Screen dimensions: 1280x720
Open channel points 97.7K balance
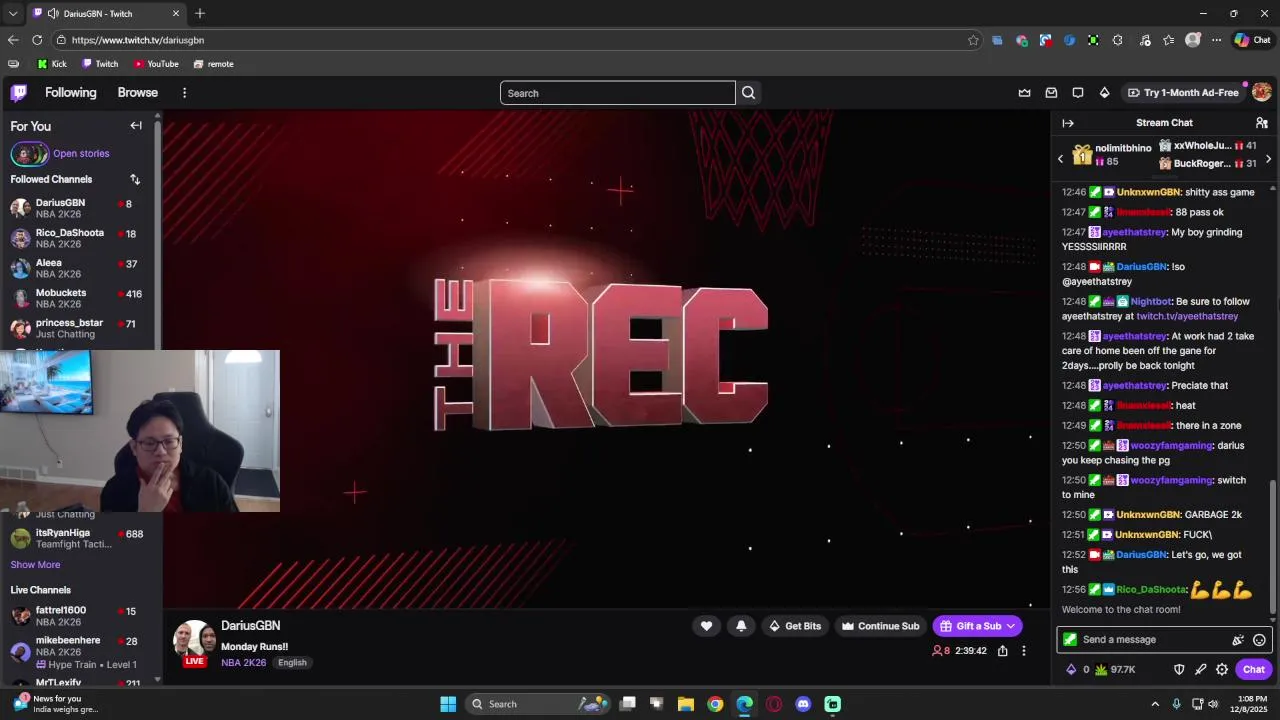pyautogui.click(x=1114, y=670)
